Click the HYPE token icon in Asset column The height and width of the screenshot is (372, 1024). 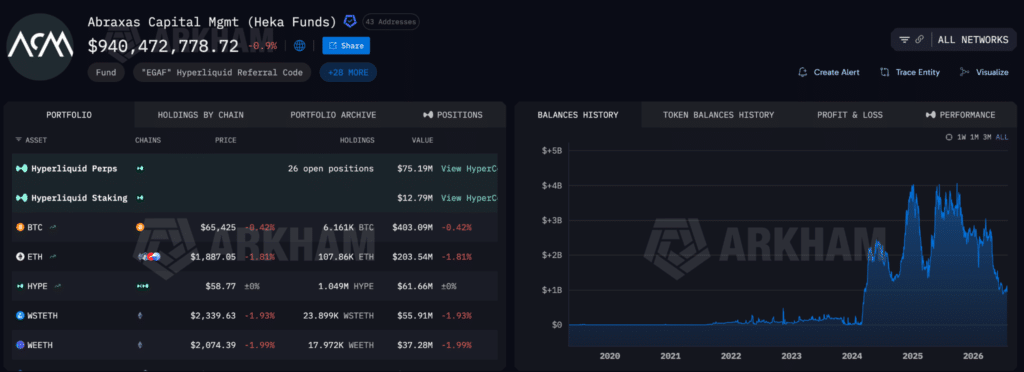(x=20, y=286)
